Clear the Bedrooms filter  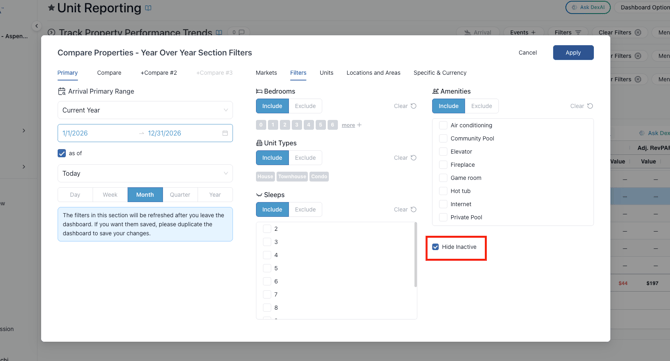400,106
